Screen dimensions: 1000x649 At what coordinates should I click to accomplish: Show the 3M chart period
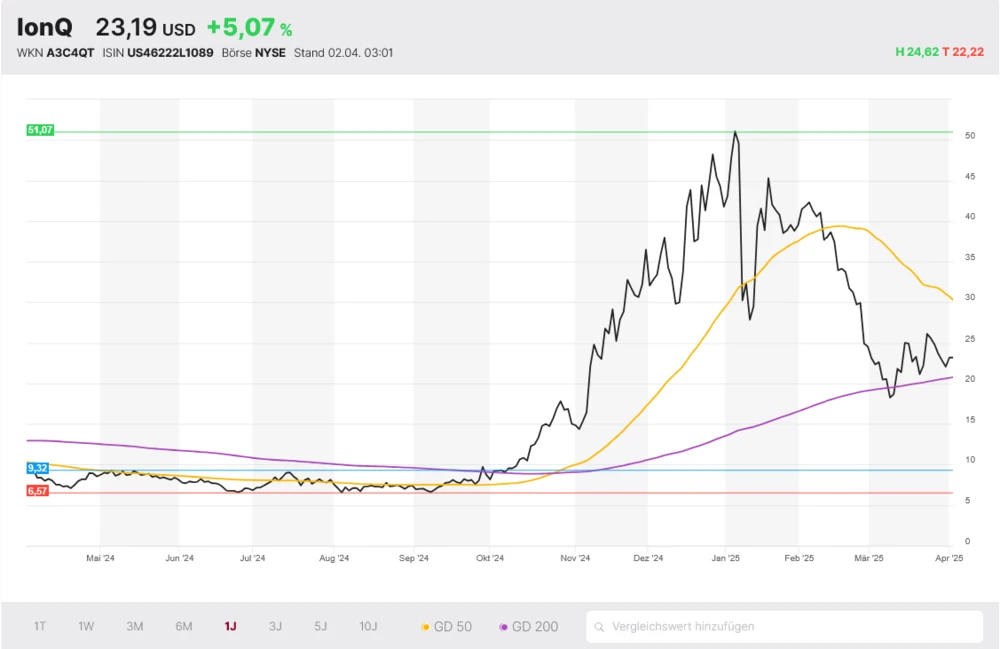click(135, 627)
